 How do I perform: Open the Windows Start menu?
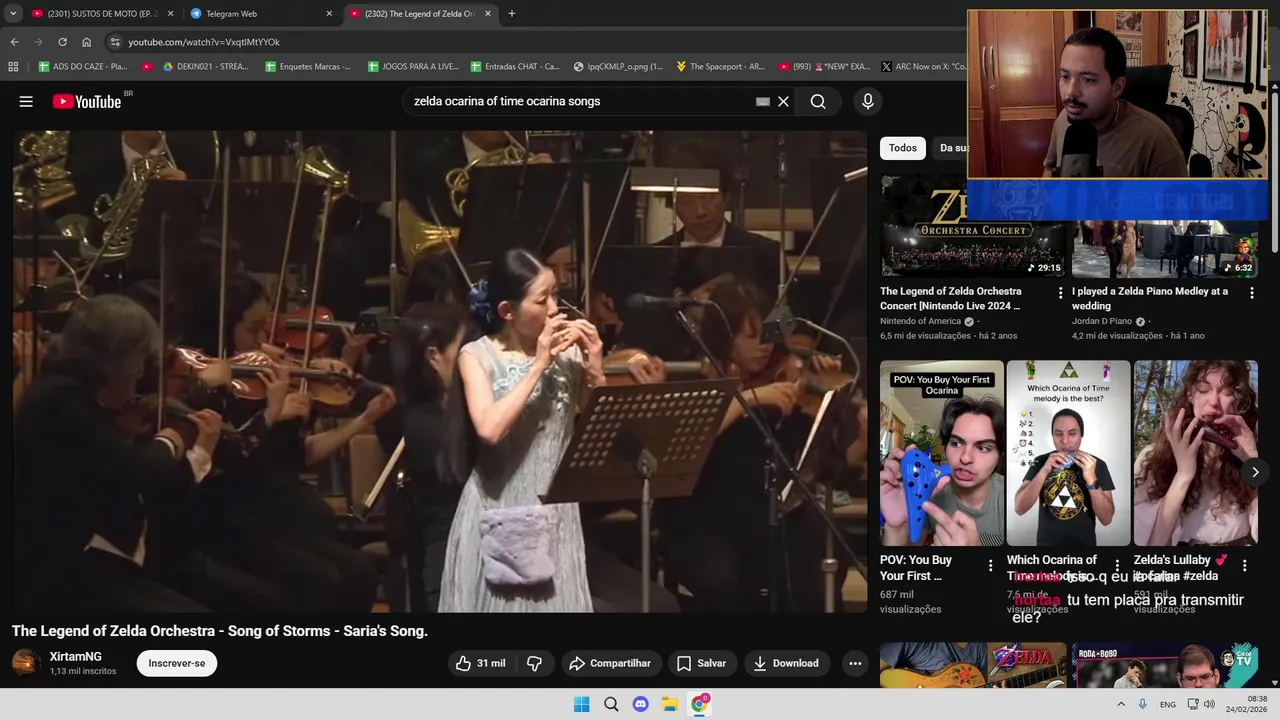click(581, 704)
